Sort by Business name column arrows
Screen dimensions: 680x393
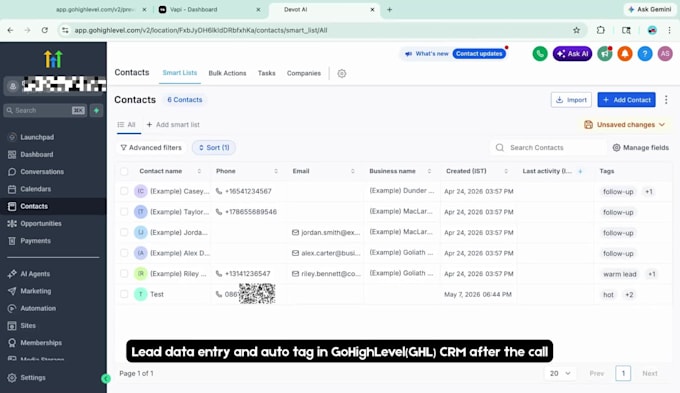tap(429, 171)
